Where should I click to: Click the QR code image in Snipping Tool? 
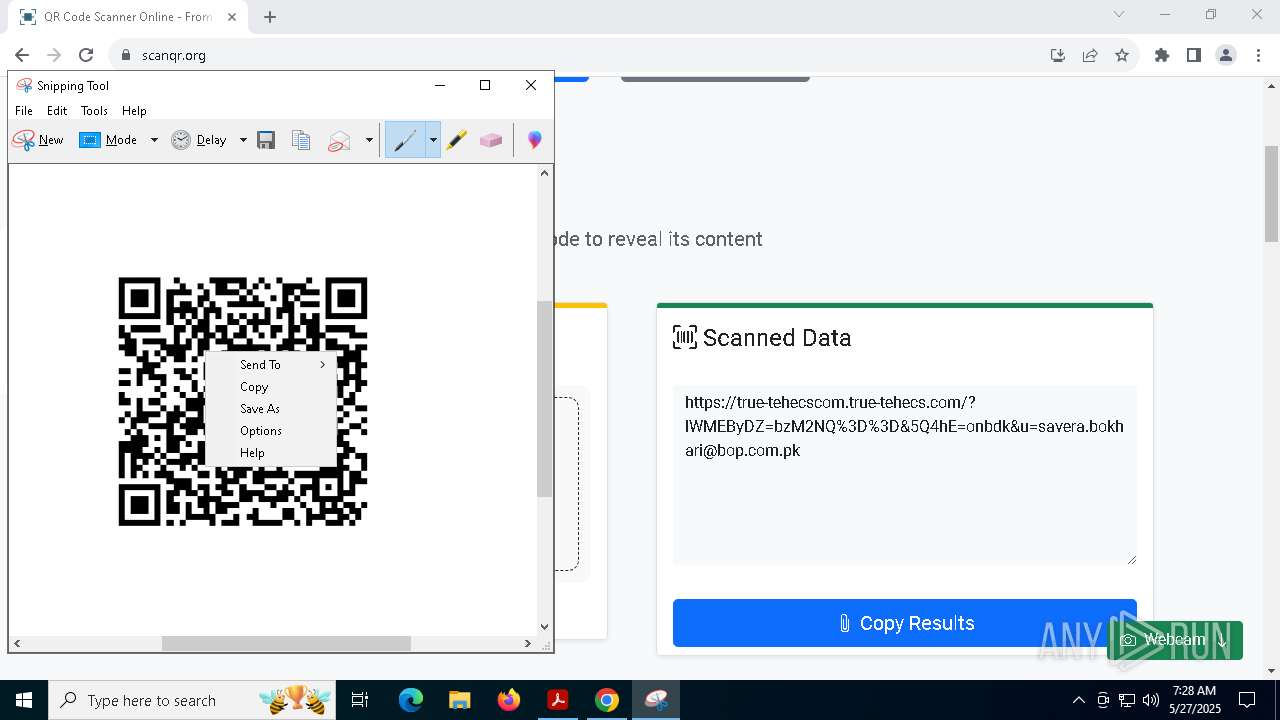[x=243, y=401]
